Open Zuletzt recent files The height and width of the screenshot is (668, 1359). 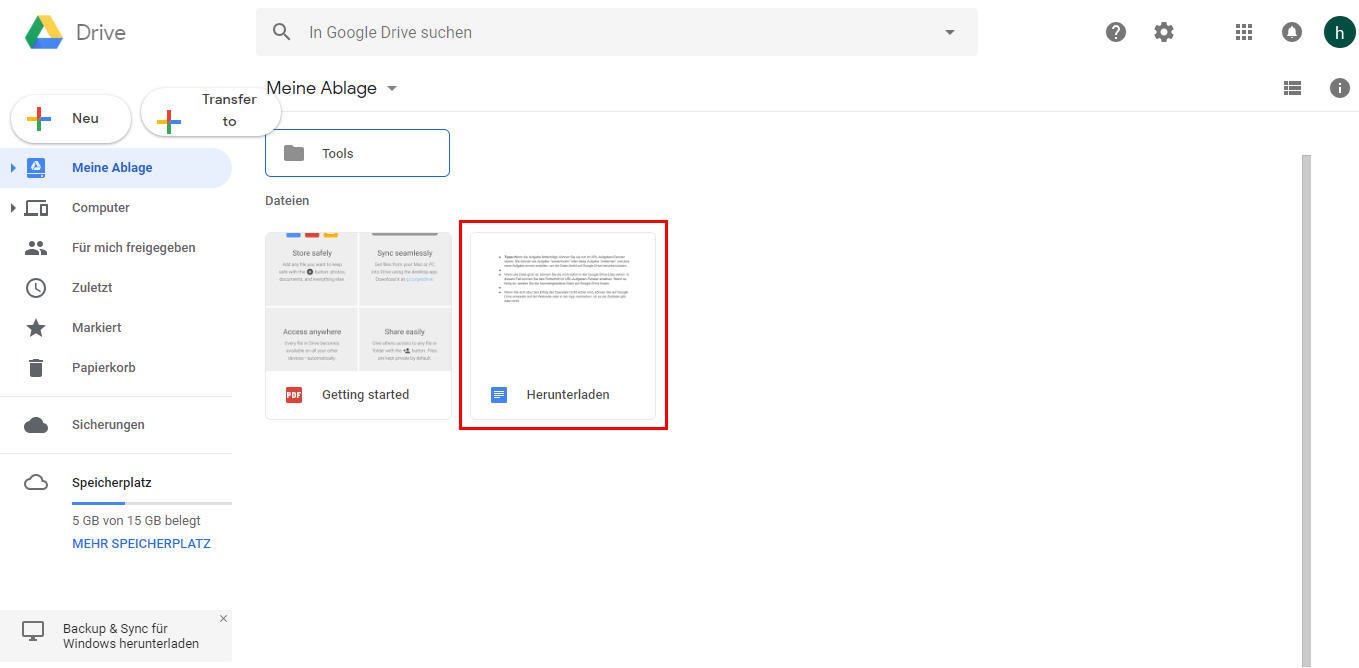(92, 288)
